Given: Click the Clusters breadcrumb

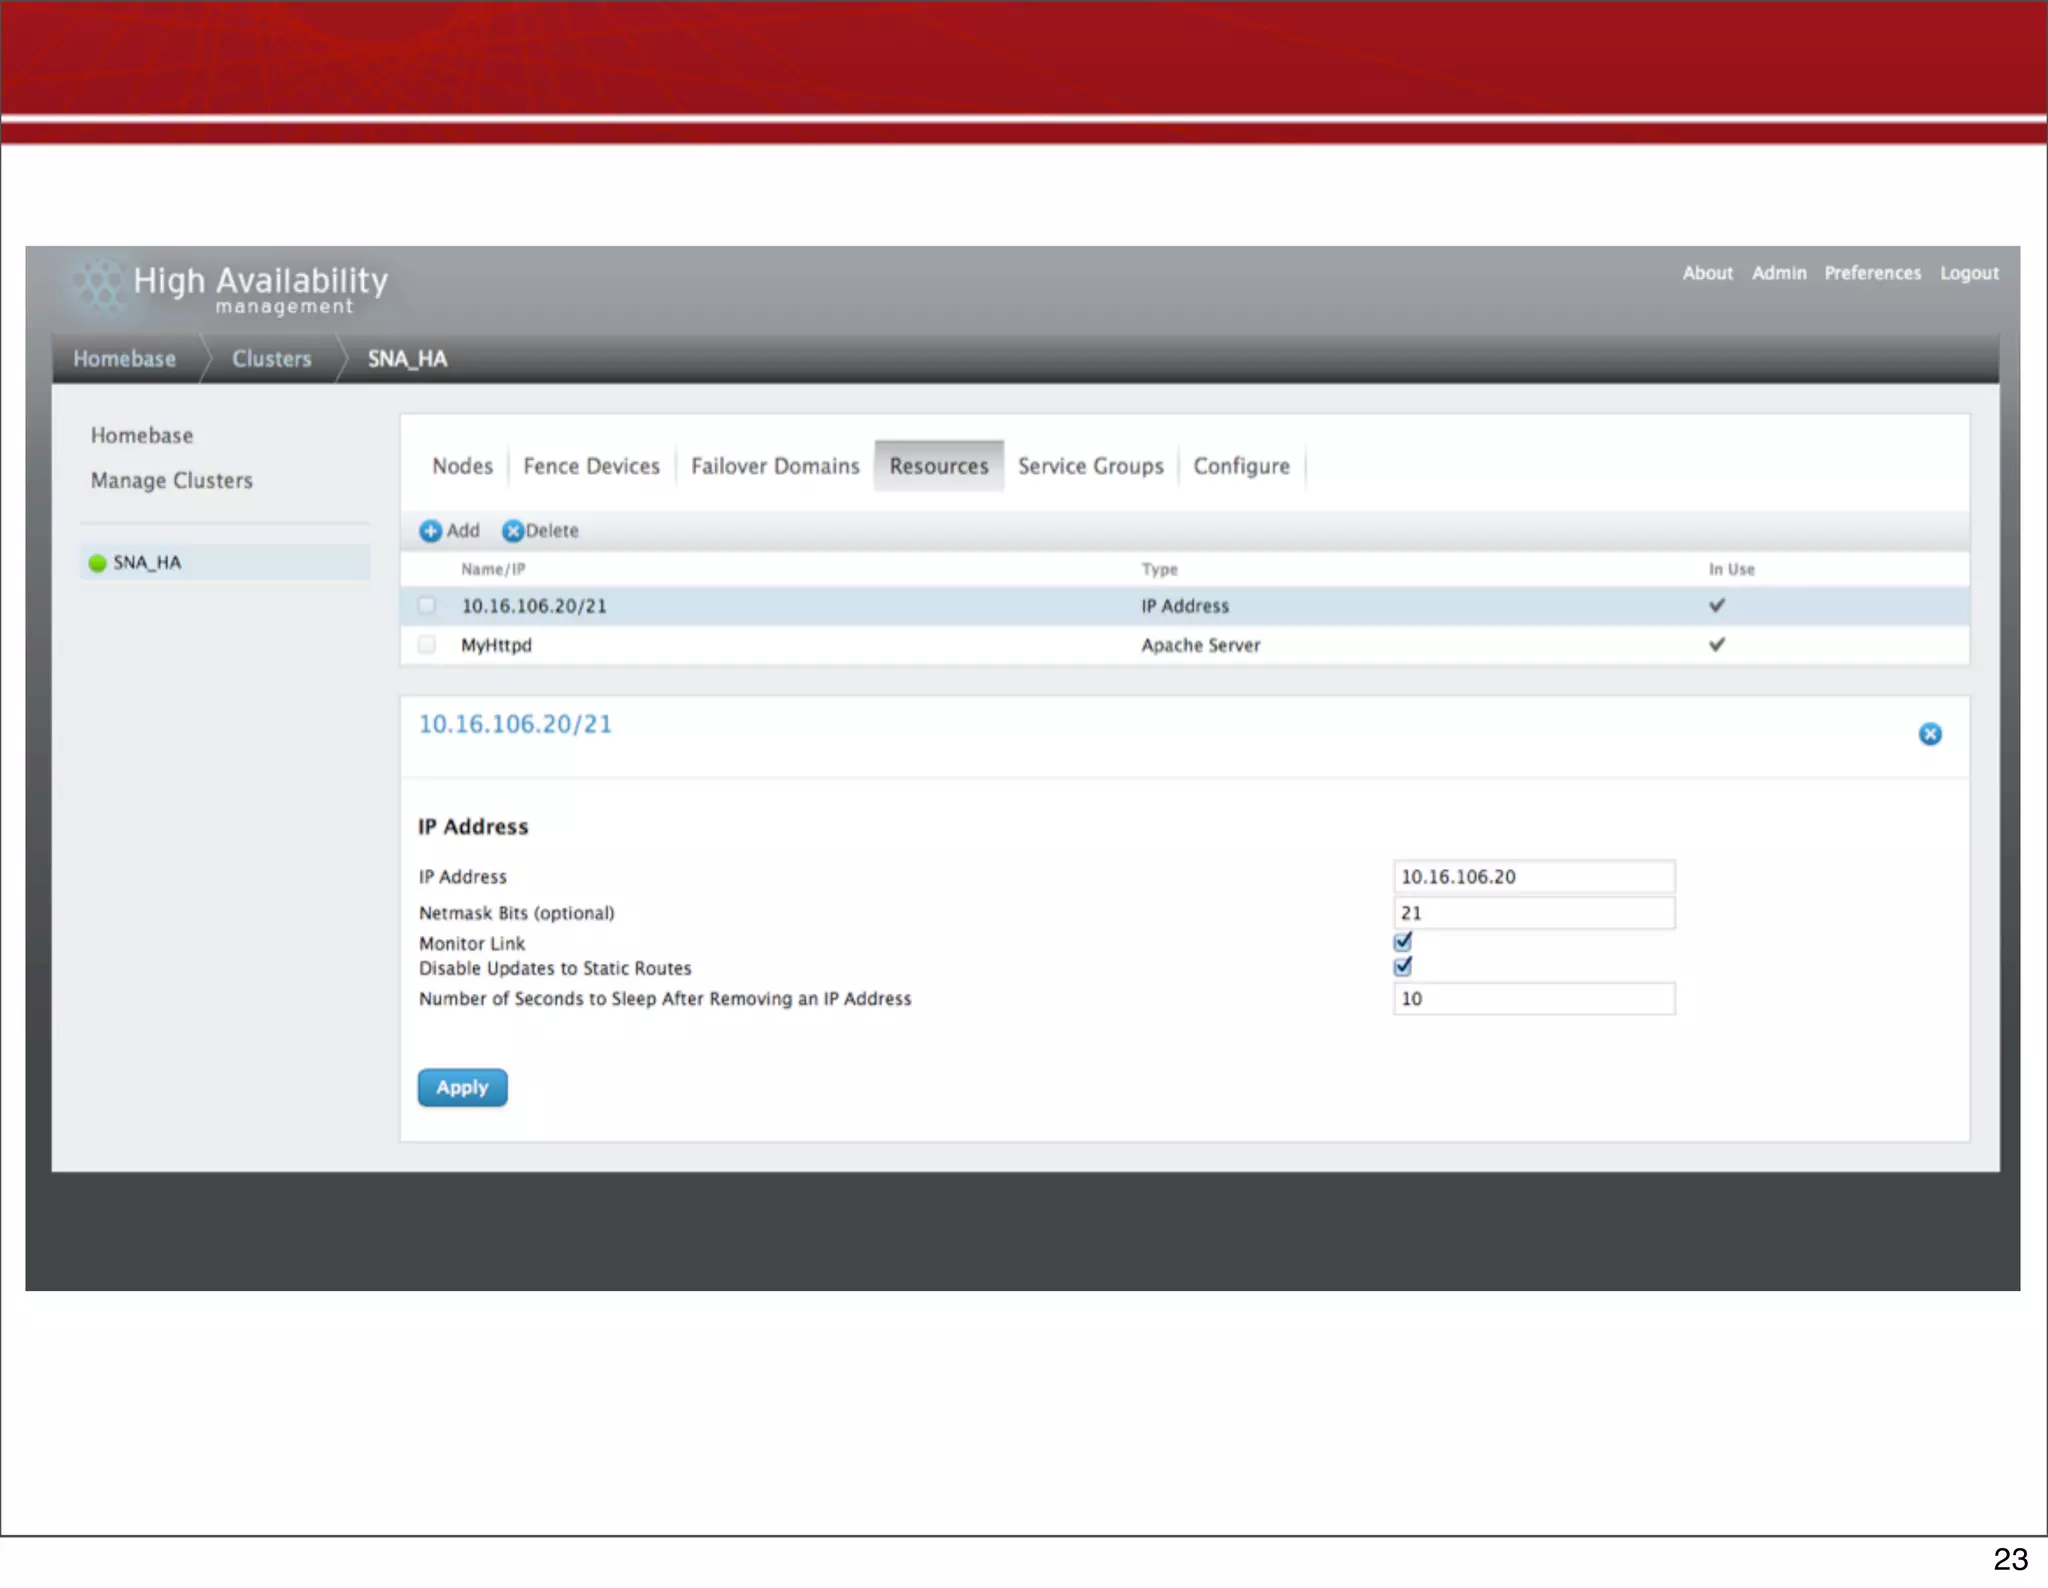Looking at the screenshot, I should [x=271, y=359].
